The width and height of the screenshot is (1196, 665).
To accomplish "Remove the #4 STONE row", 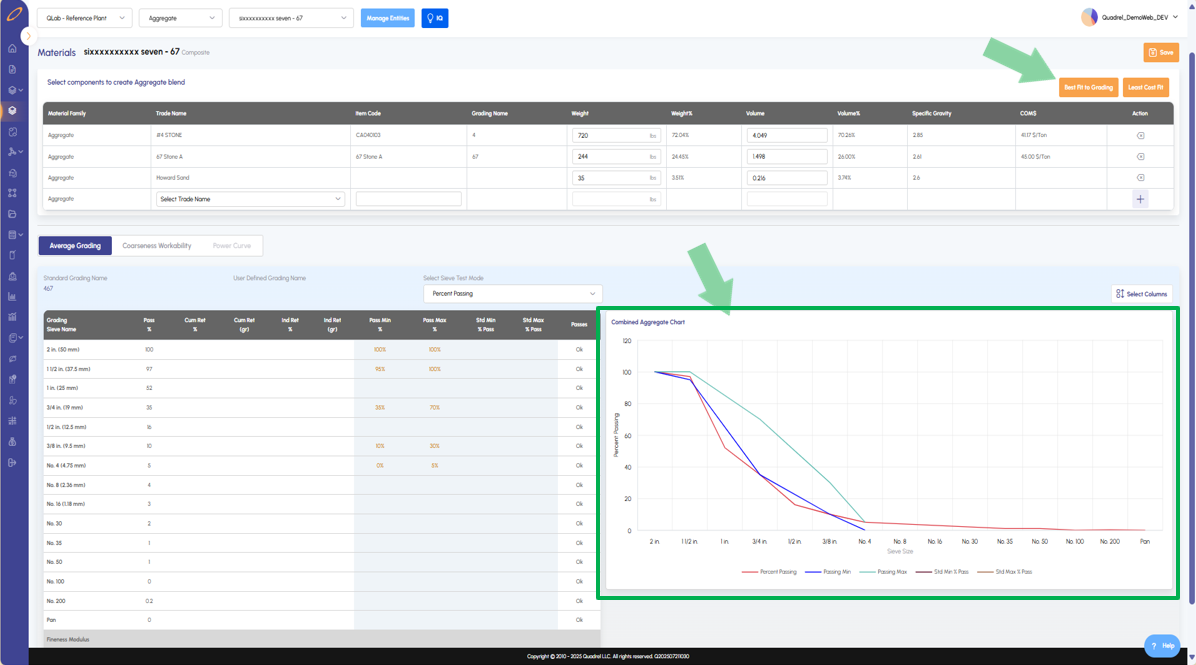I will coord(1140,135).
